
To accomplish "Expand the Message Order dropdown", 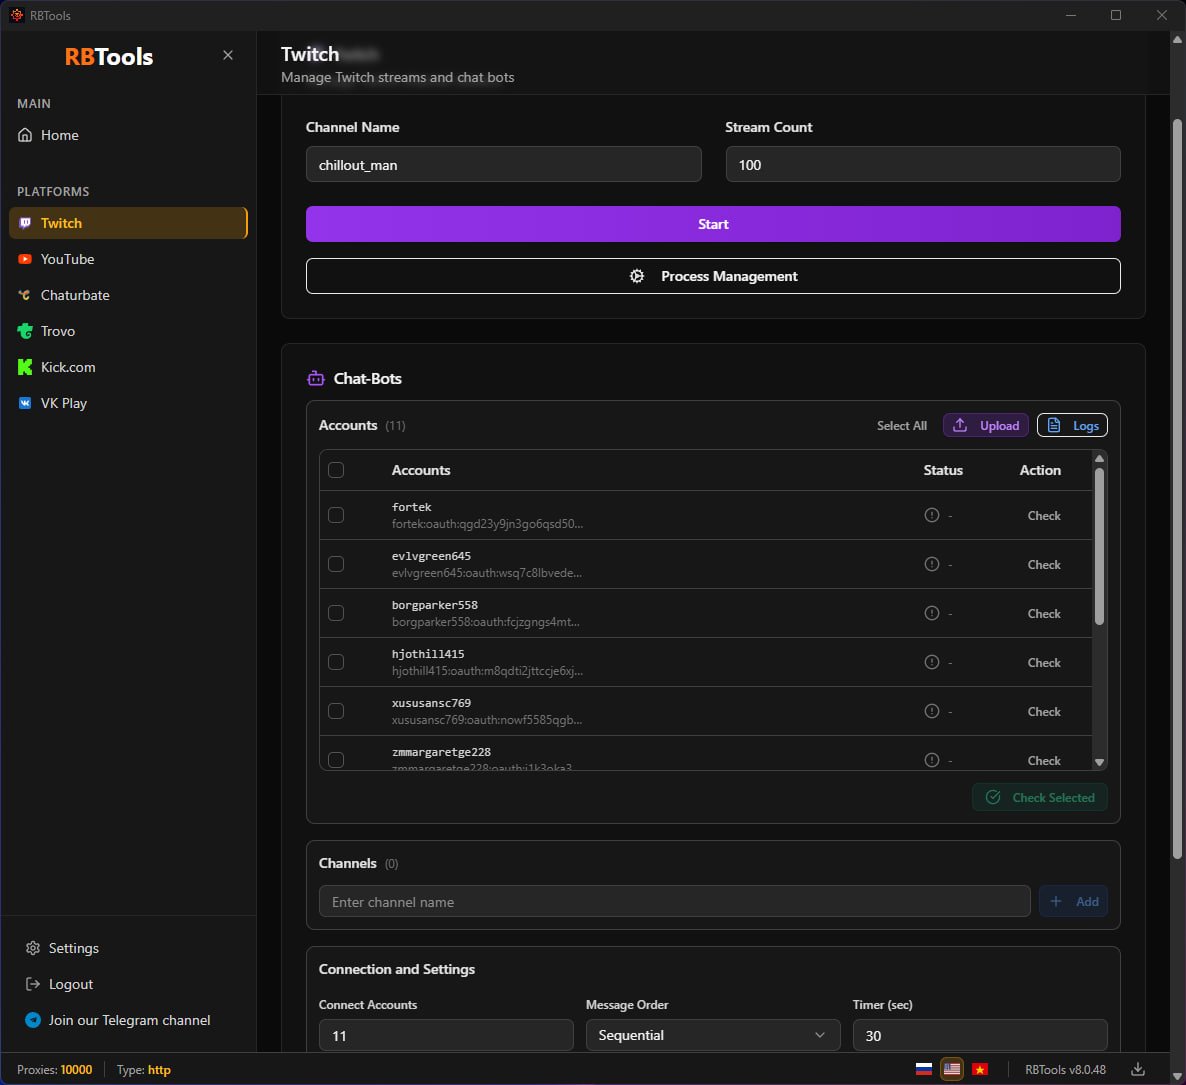I will click(x=712, y=1035).
